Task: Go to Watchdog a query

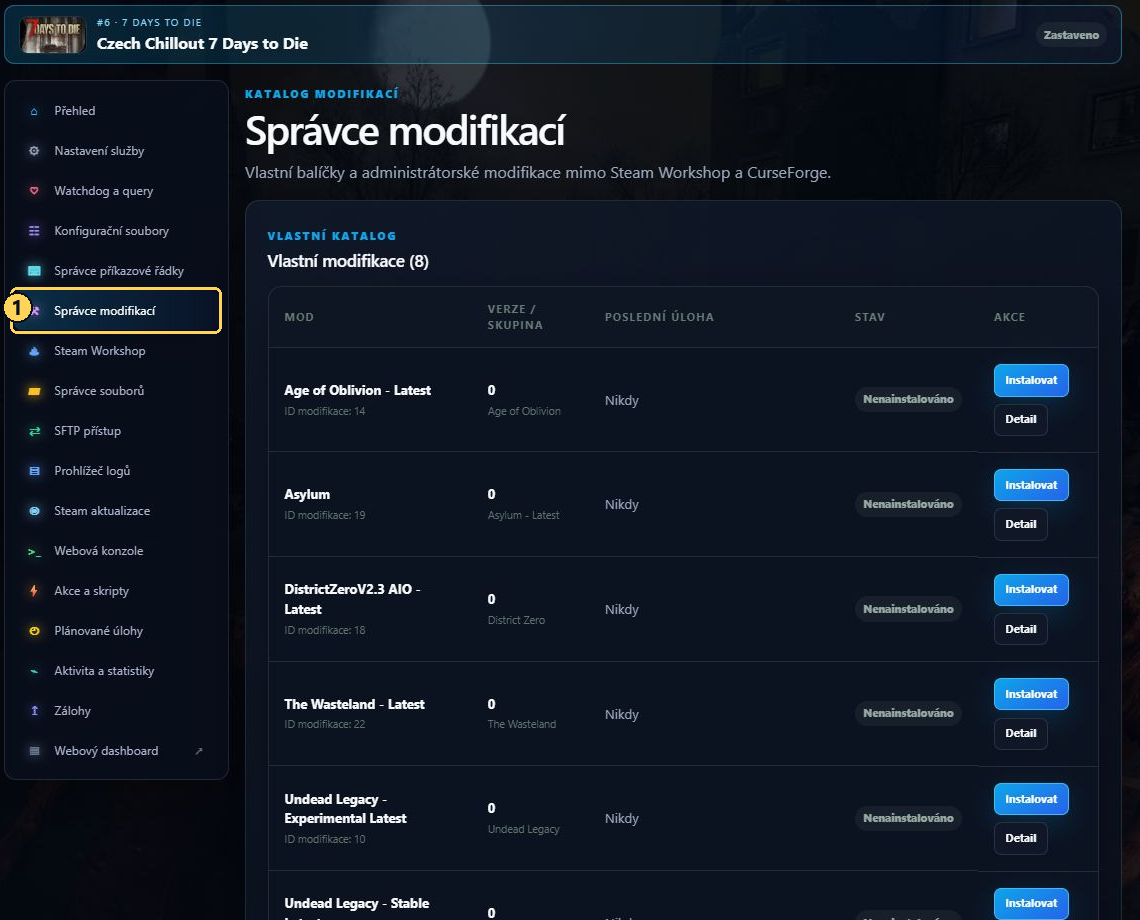Action: pyautogui.click(x=116, y=191)
